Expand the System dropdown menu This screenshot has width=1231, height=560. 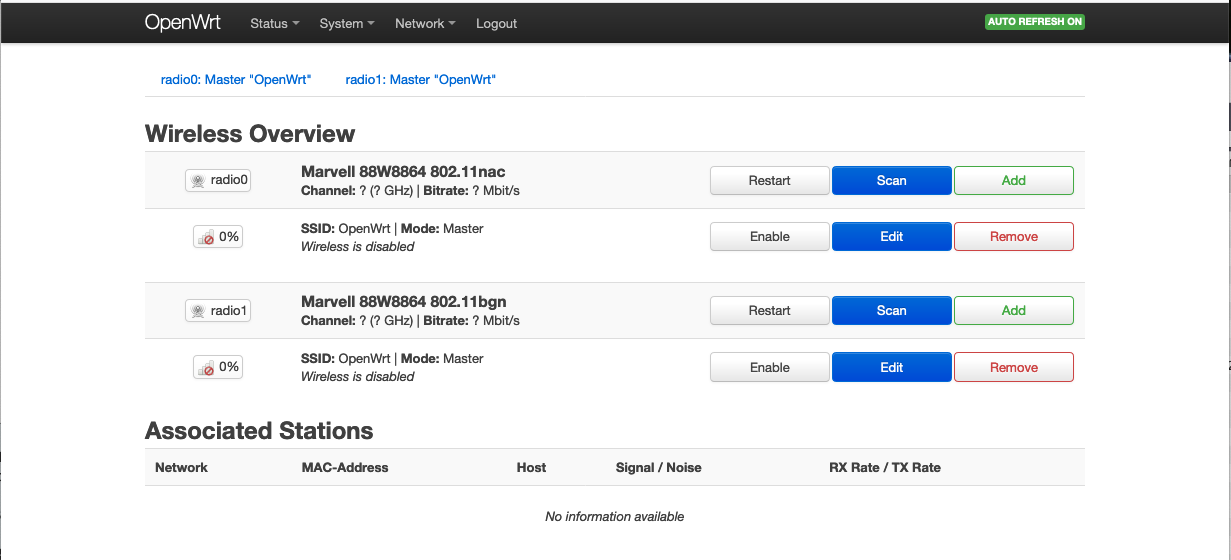[346, 23]
